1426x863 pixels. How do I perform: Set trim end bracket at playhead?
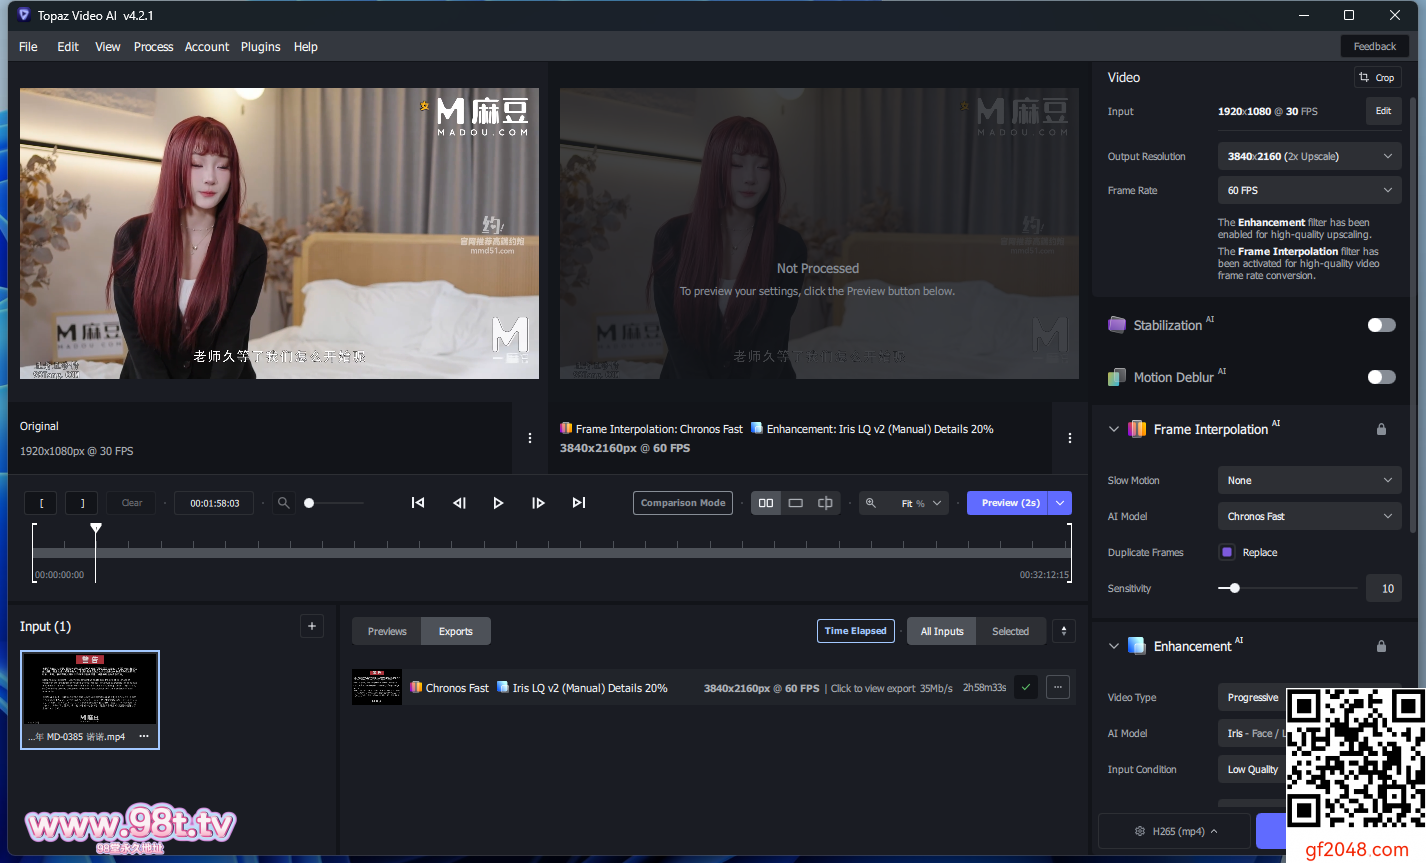coord(82,503)
